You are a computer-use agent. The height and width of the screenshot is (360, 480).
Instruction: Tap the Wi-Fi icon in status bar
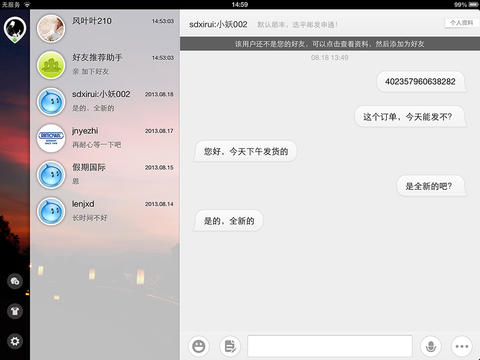pos(27,4)
